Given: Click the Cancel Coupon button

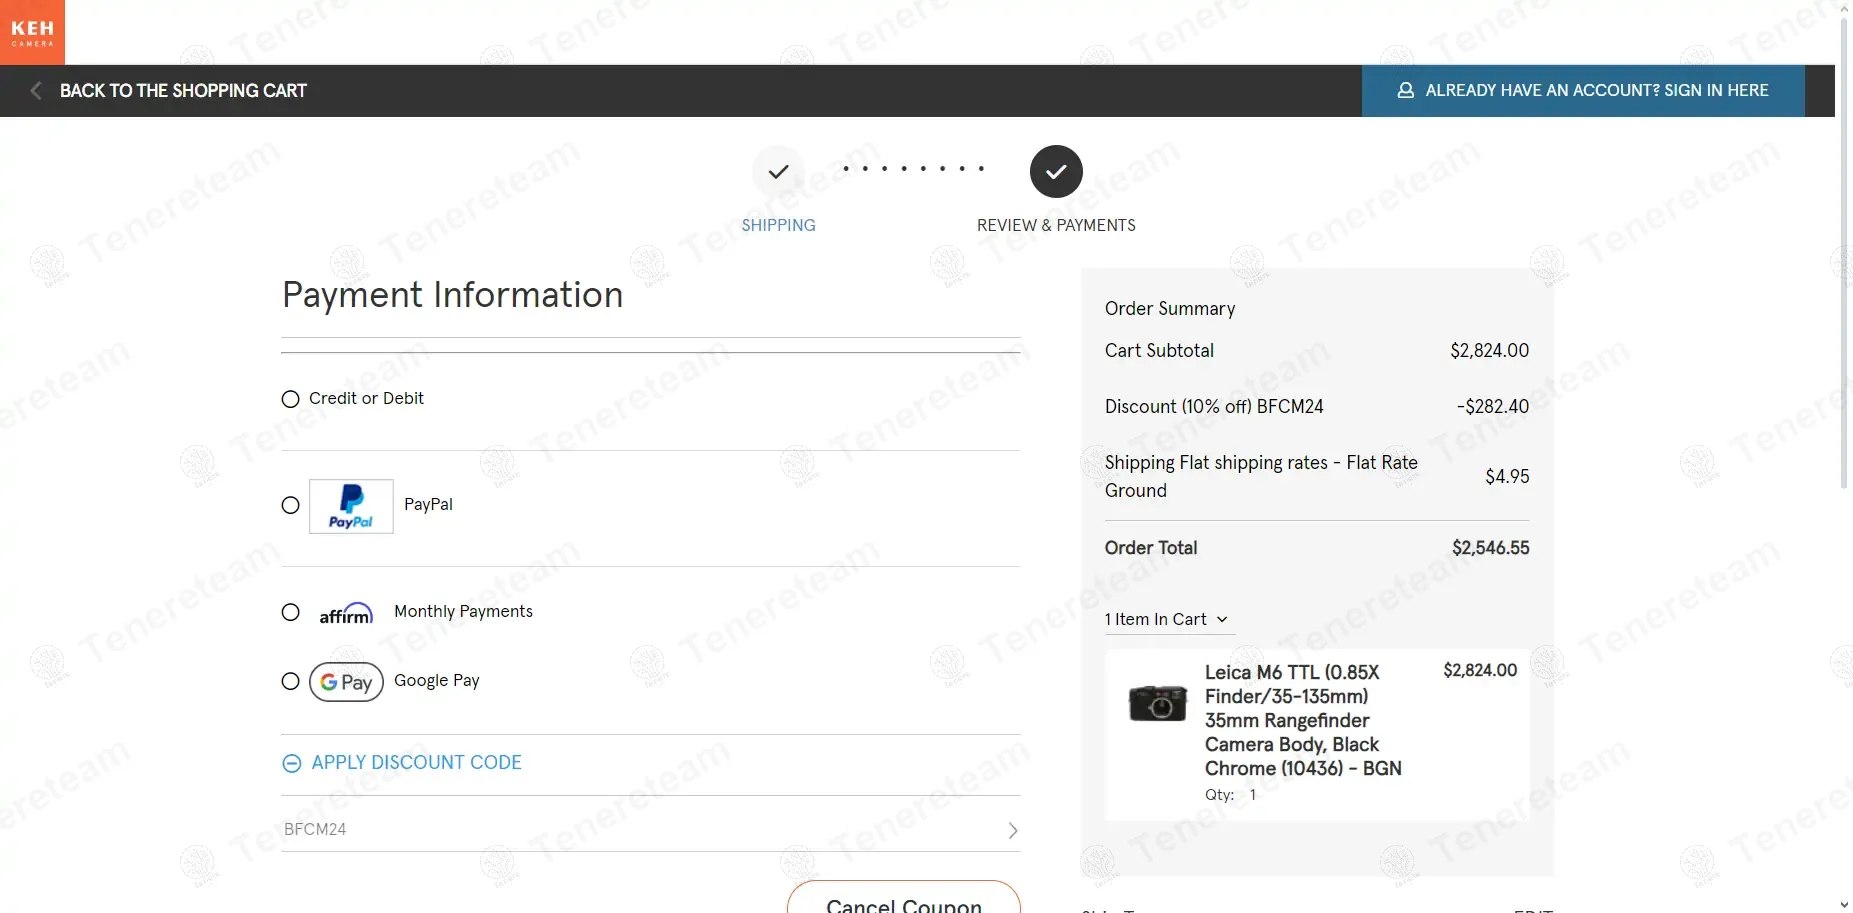Looking at the screenshot, I should pyautogui.click(x=904, y=897).
